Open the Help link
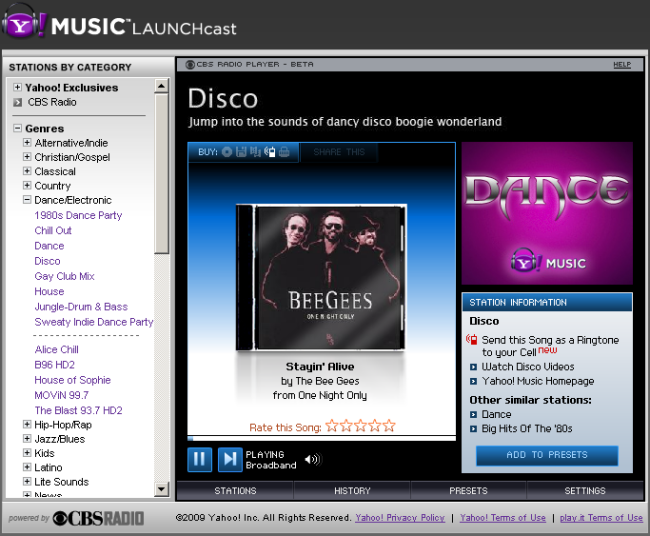650x536 pixels. 622,65
